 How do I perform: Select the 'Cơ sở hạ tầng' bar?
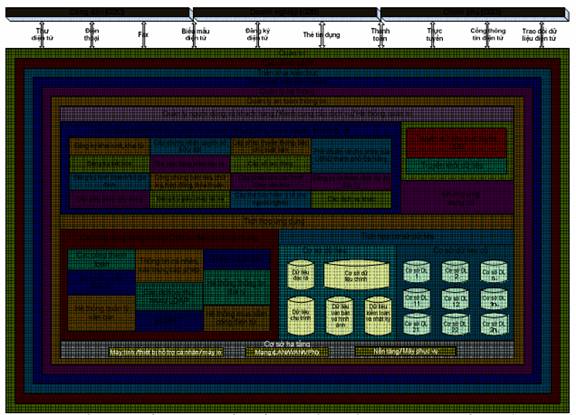coord(287,349)
